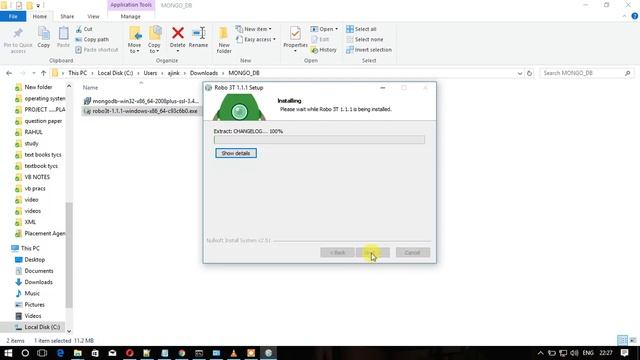Click Paste shortcut in ribbon
This screenshot has width=640, height=360.
(x=97, y=50)
